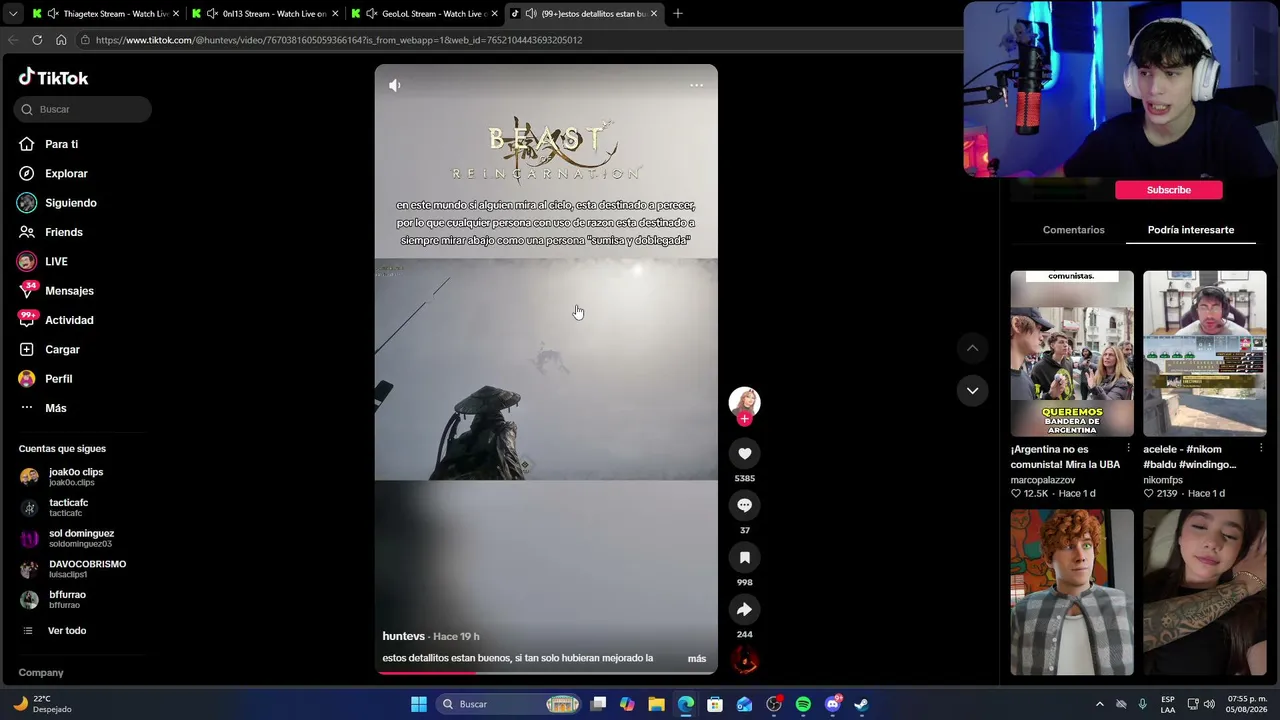
Task: Expand the browser tab search dropdown
Action: tap(12, 14)
